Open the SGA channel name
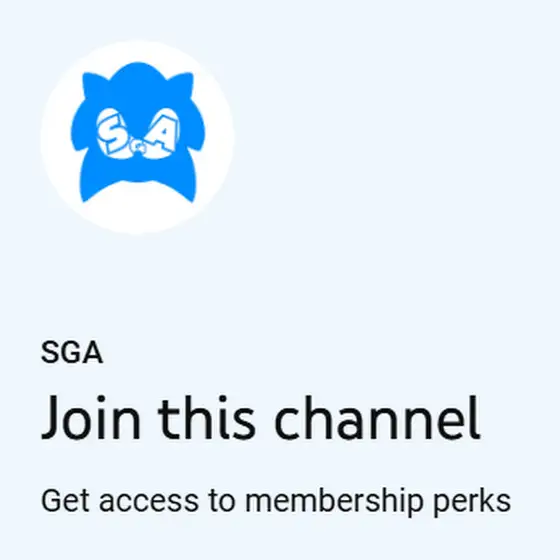This screenshot has width=560, height=560. tap(72, 352)
